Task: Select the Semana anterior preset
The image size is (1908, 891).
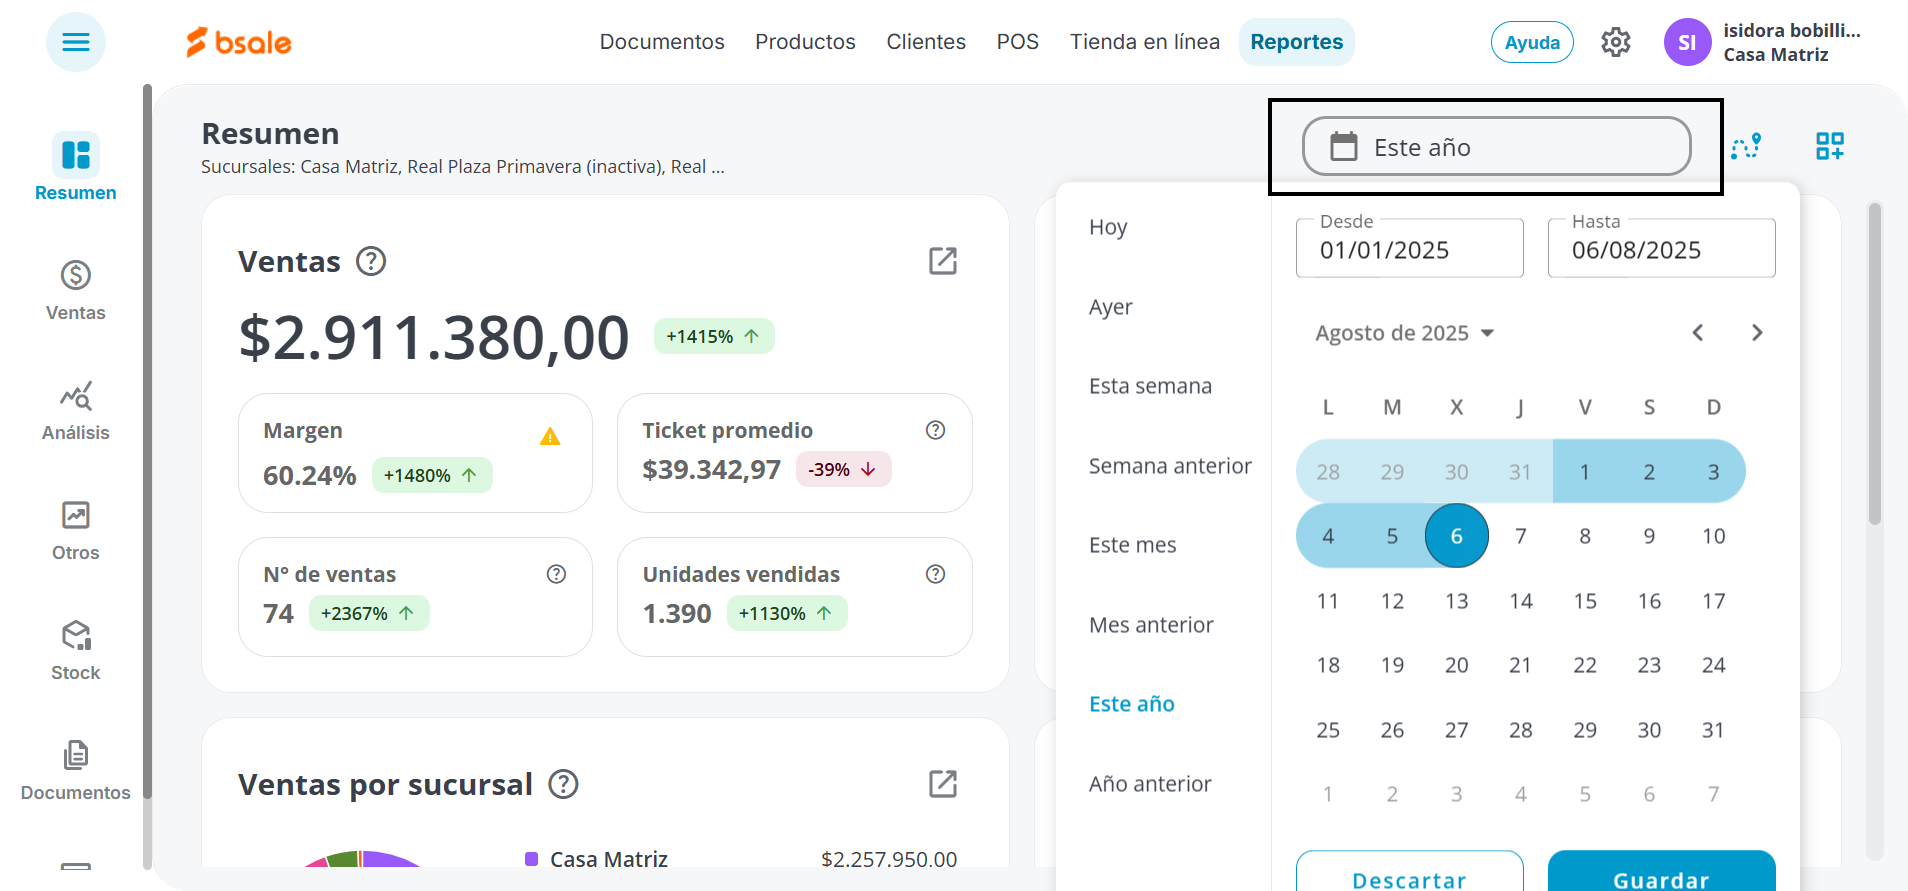Action: point(1170,466)
